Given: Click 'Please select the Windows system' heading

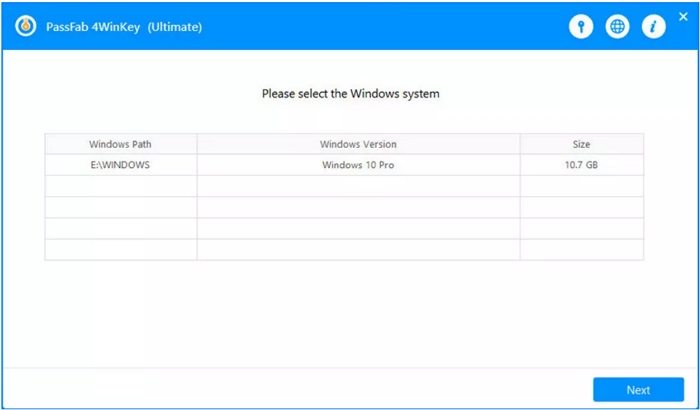Looking at the screenshot, I should coord(350,94).
